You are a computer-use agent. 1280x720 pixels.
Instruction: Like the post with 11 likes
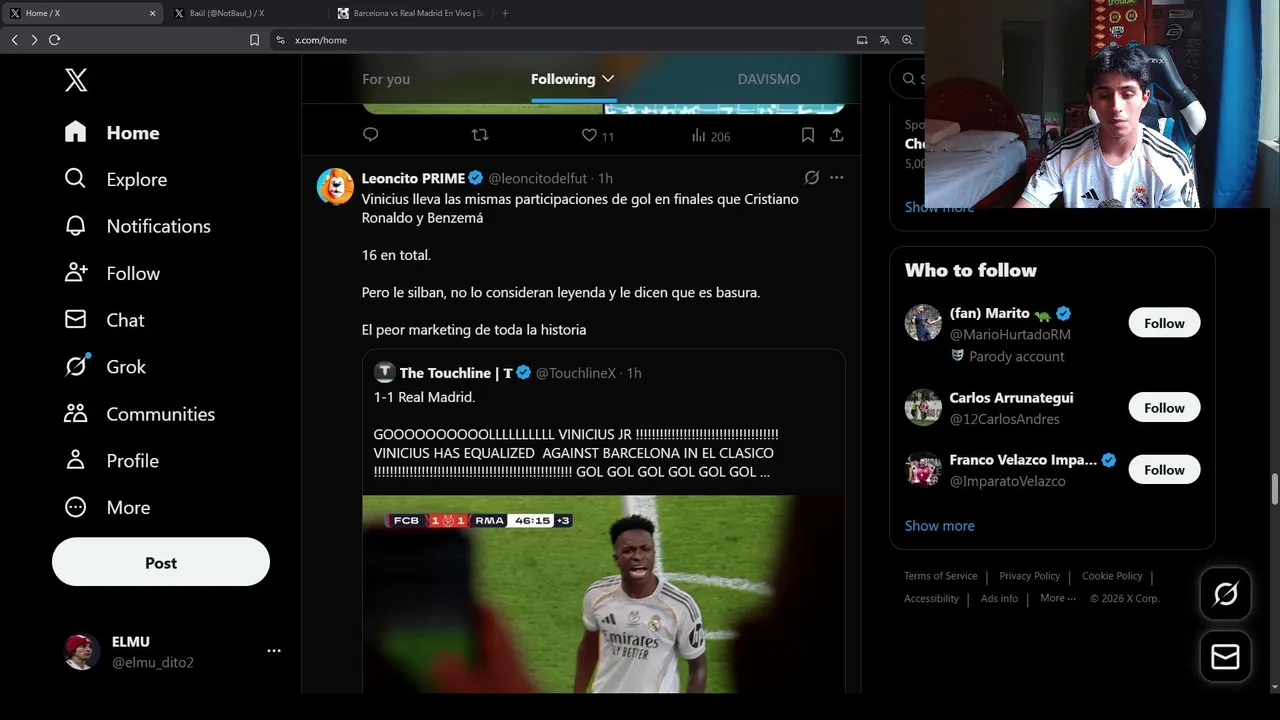(598, 135)
